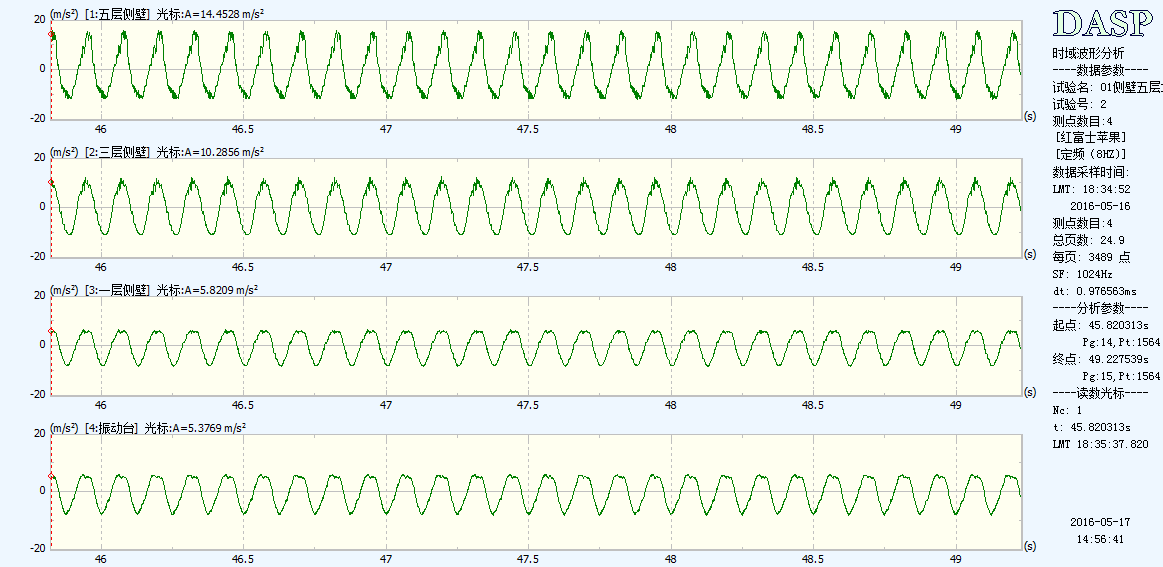Viewport: 1163px width, 567px height.
Task: Click the LMT: 18:34:52 sampling time
Action: pos(1091,190)
